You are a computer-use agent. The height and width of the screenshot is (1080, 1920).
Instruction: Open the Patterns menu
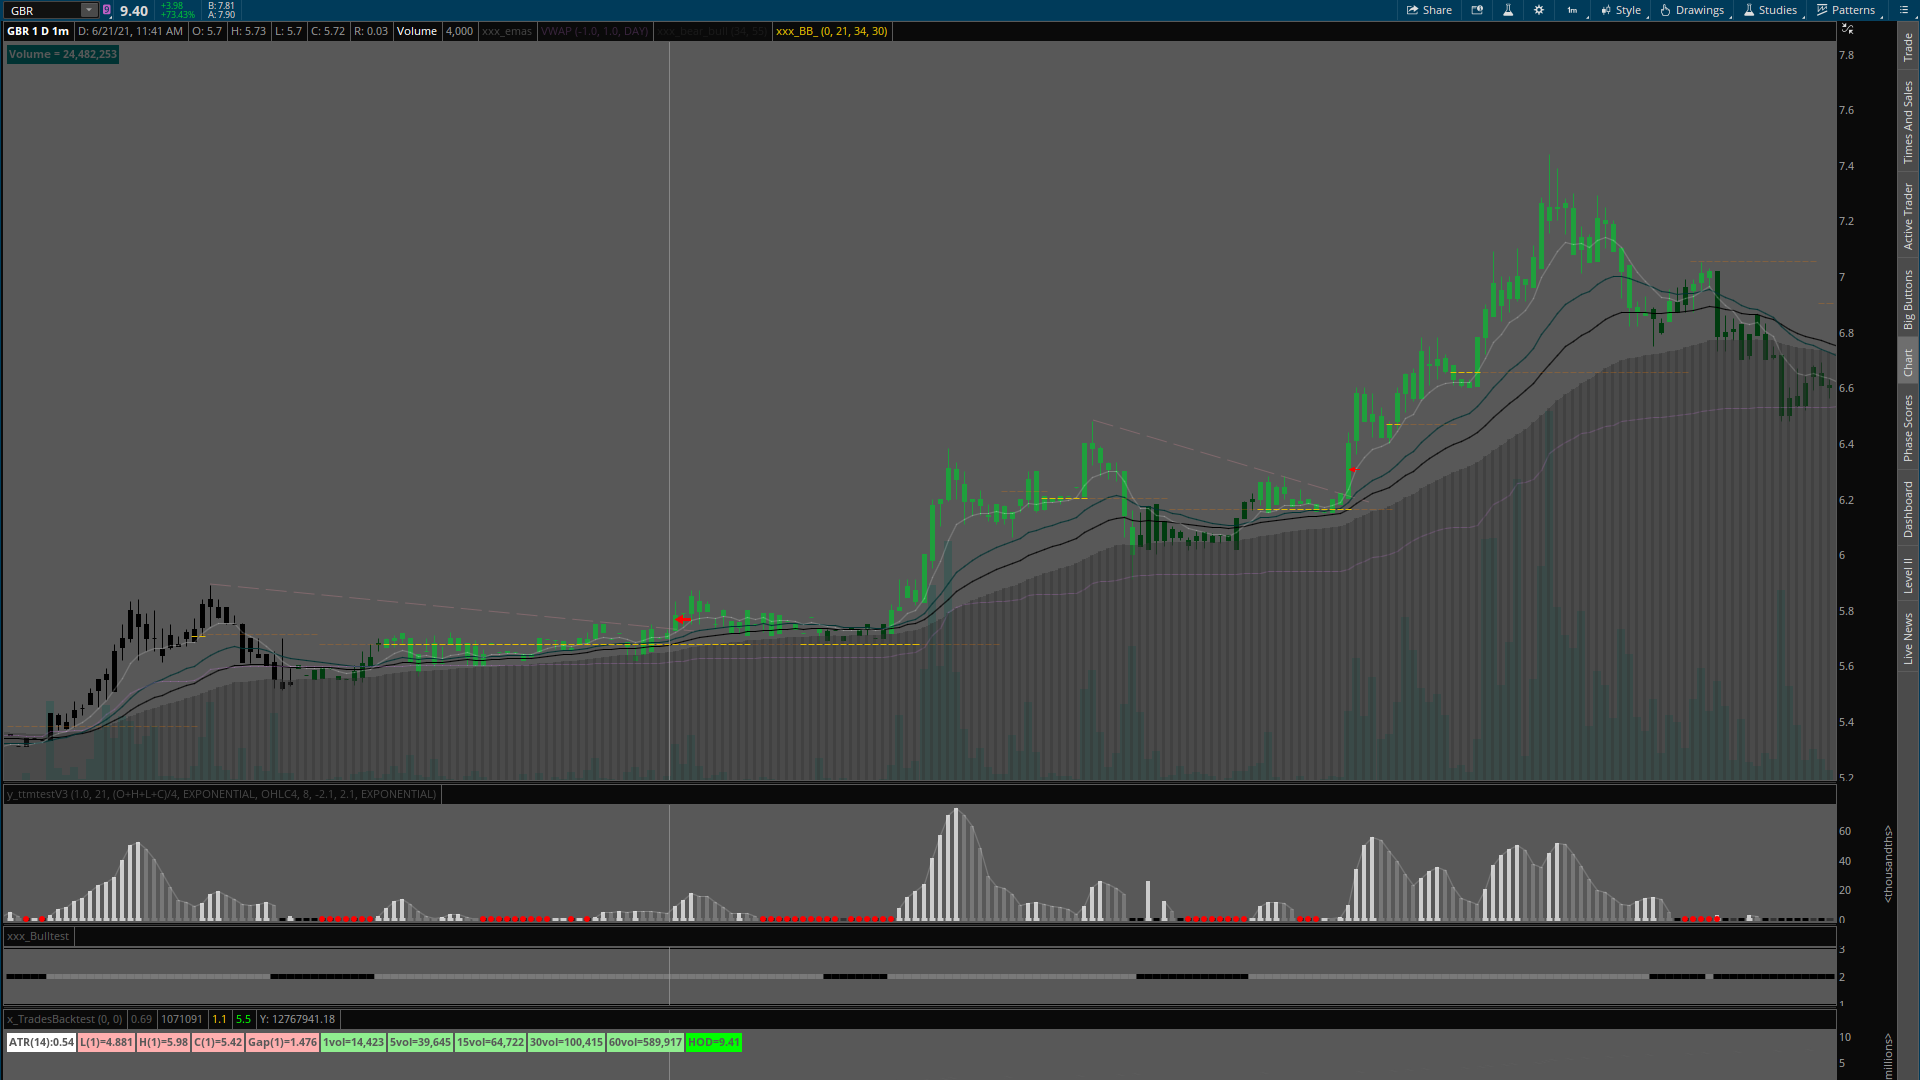(x=1846, y=10)
